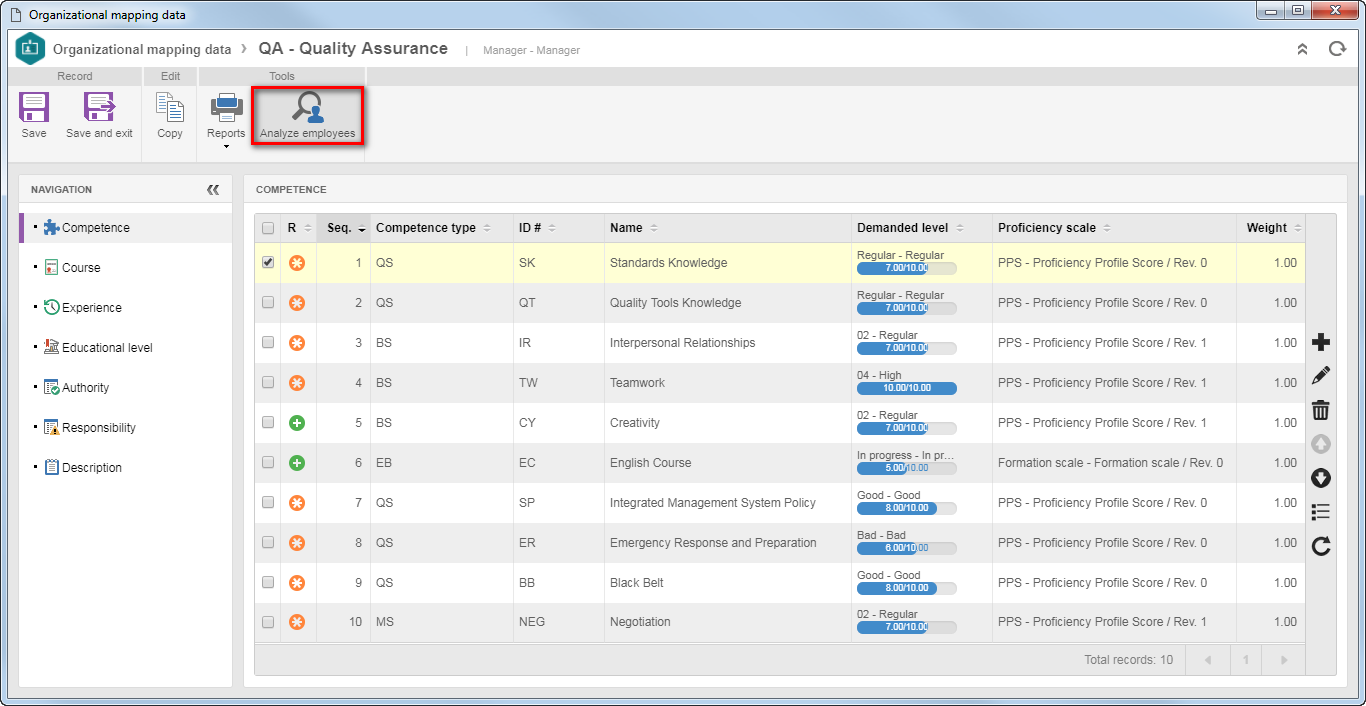
Task: Collapse the Navigation panel
Action: click(x=213, y=189)
